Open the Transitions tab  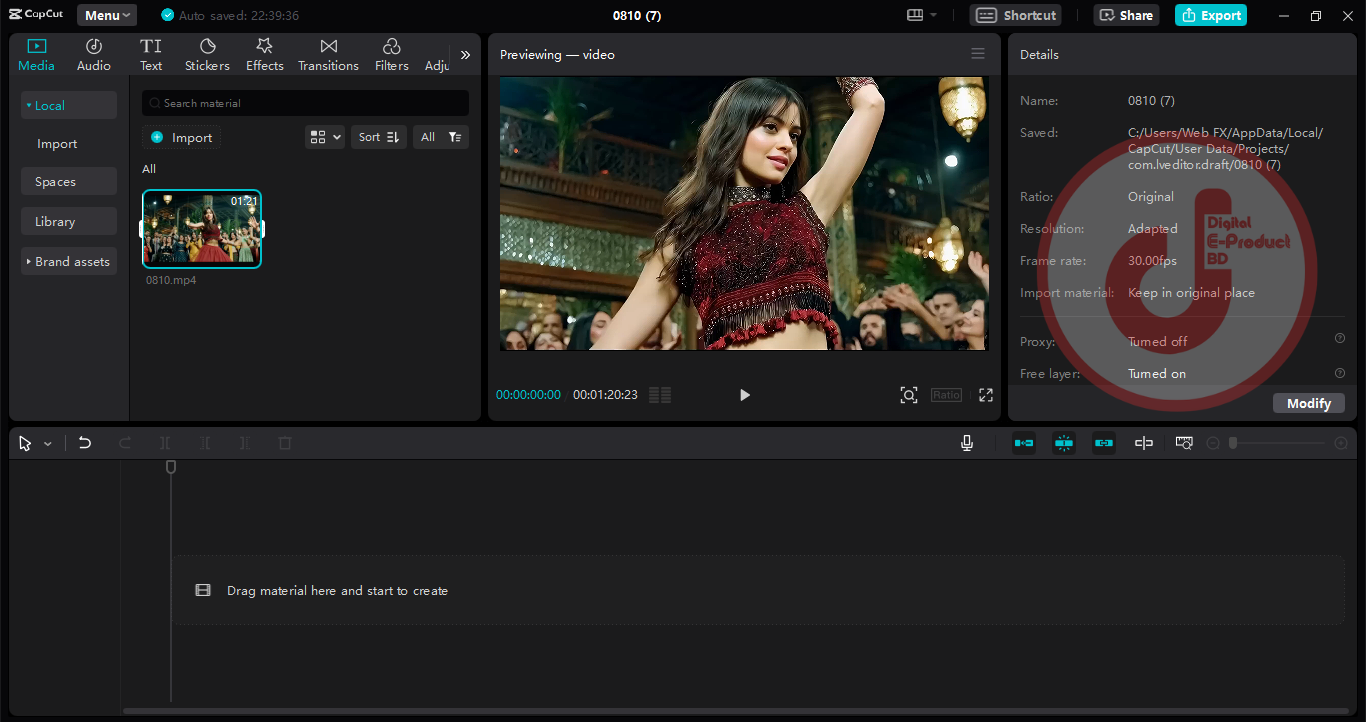[328, 55]
